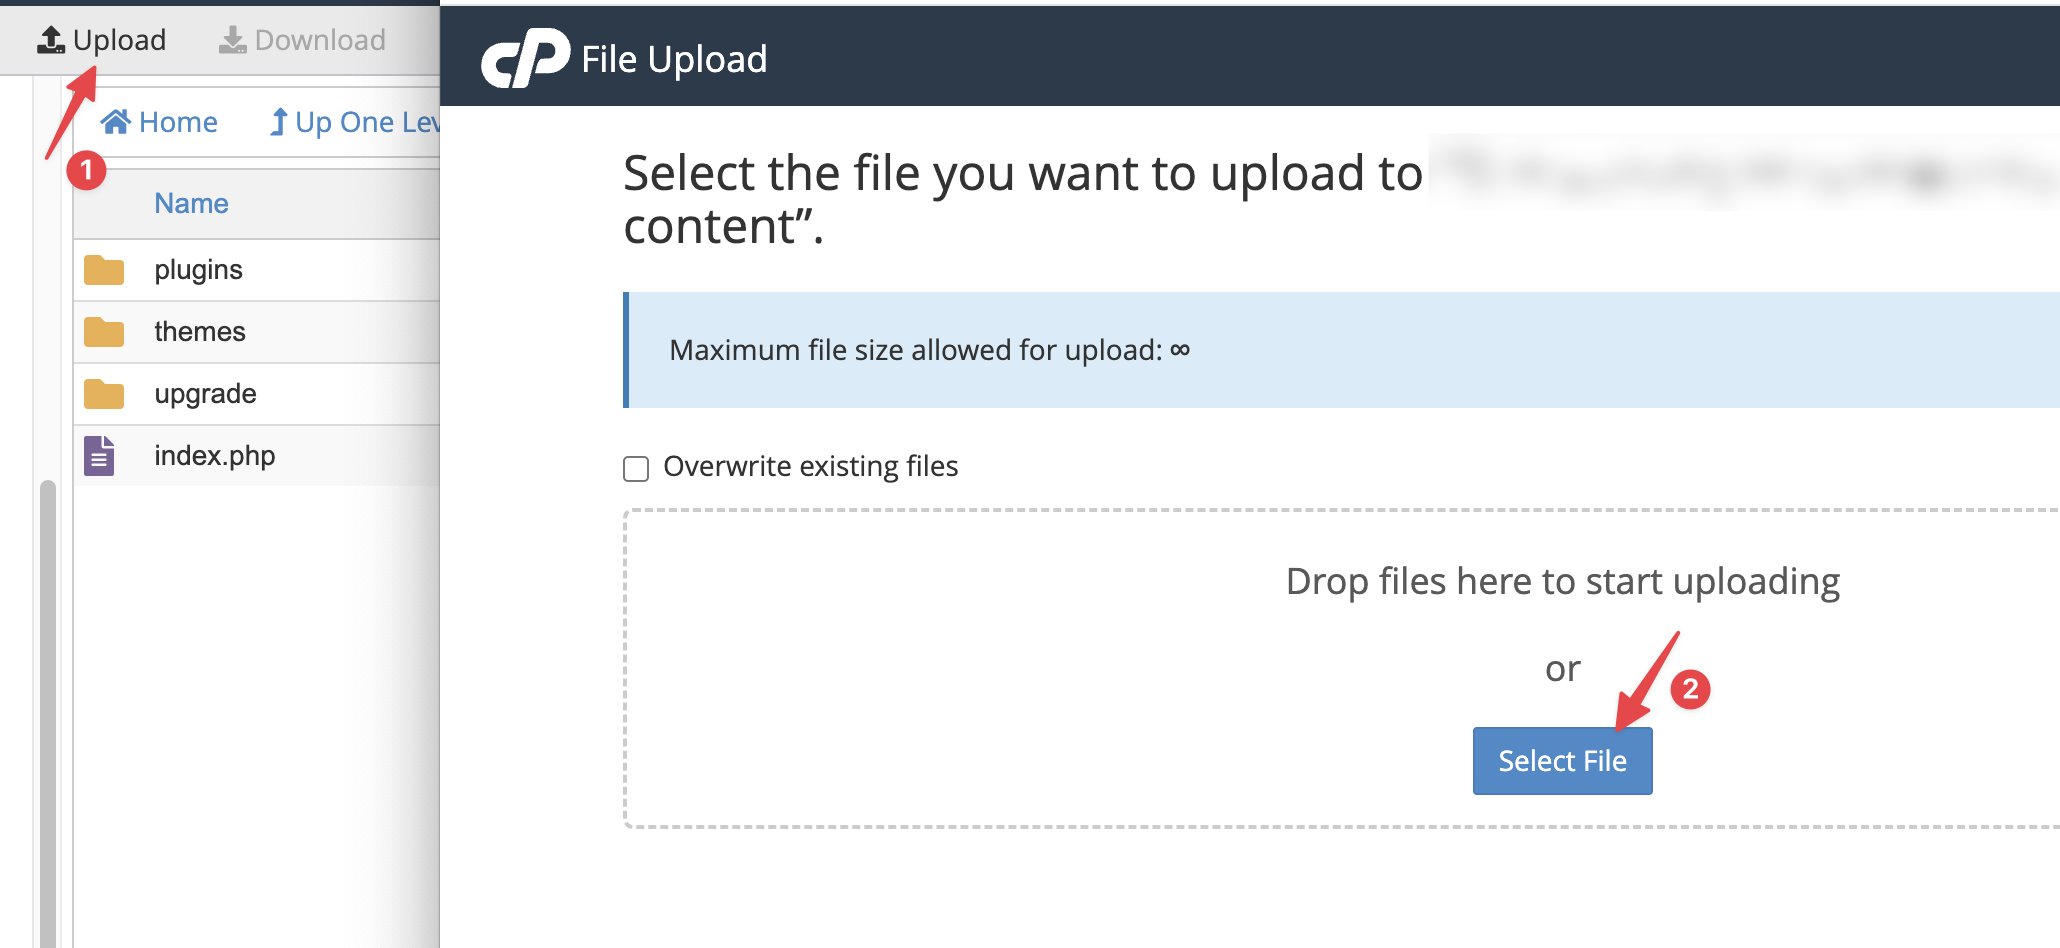Click the drop files upload area

tap(1341, 668)
